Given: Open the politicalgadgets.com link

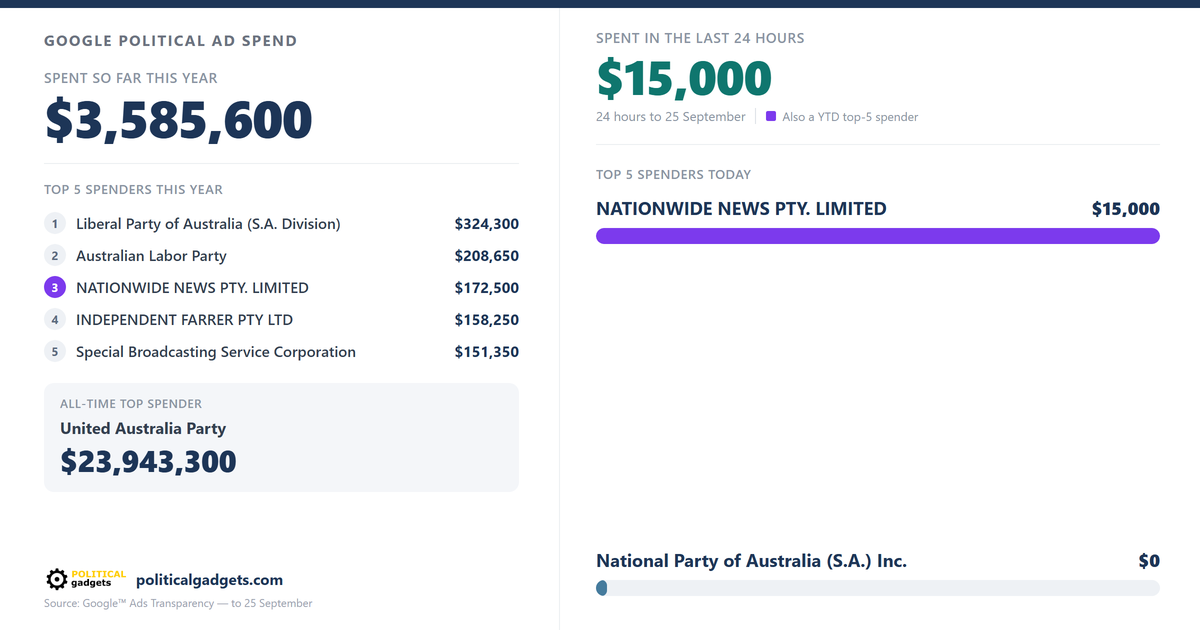Looking at the screenshot, I should (209, 580).
